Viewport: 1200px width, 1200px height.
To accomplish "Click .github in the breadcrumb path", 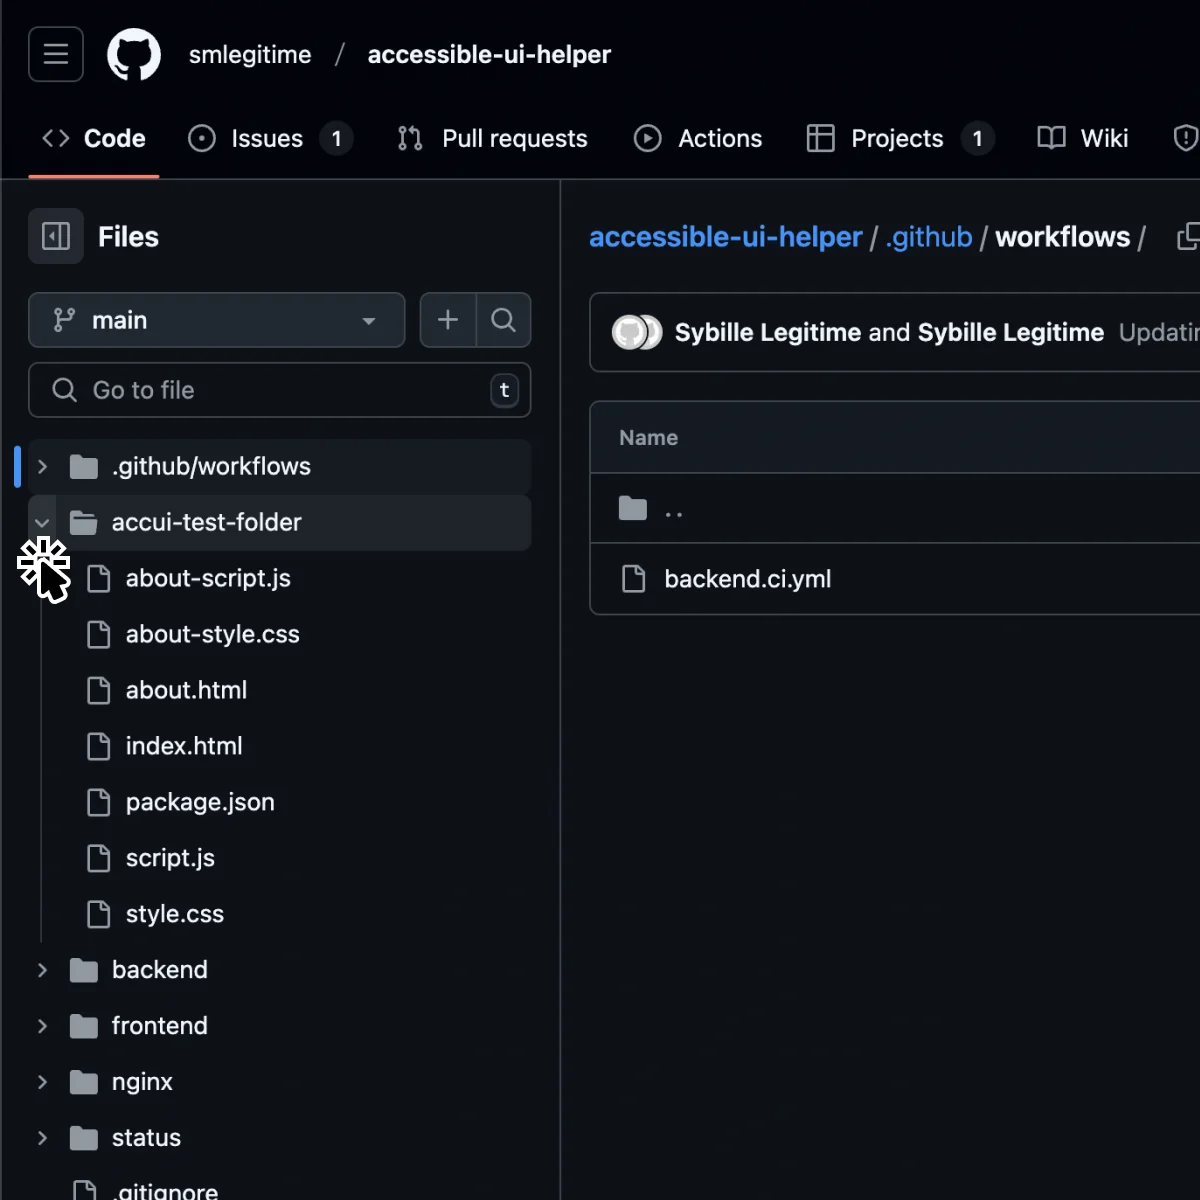I will click(x=929, y=237).
